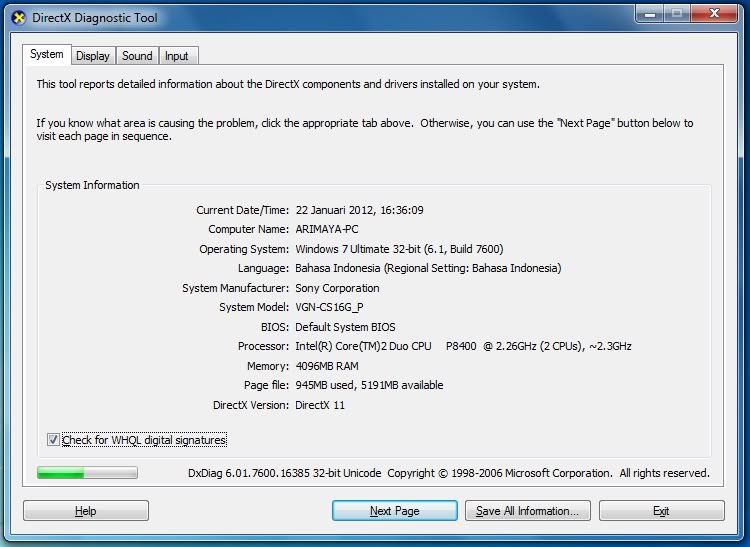Click the Help button
Screen dimensions: 750x547
(x=86, y=511)
